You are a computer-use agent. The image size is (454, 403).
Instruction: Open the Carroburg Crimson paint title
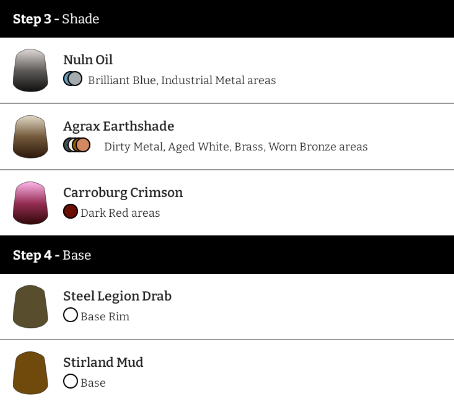click(123, 193)
